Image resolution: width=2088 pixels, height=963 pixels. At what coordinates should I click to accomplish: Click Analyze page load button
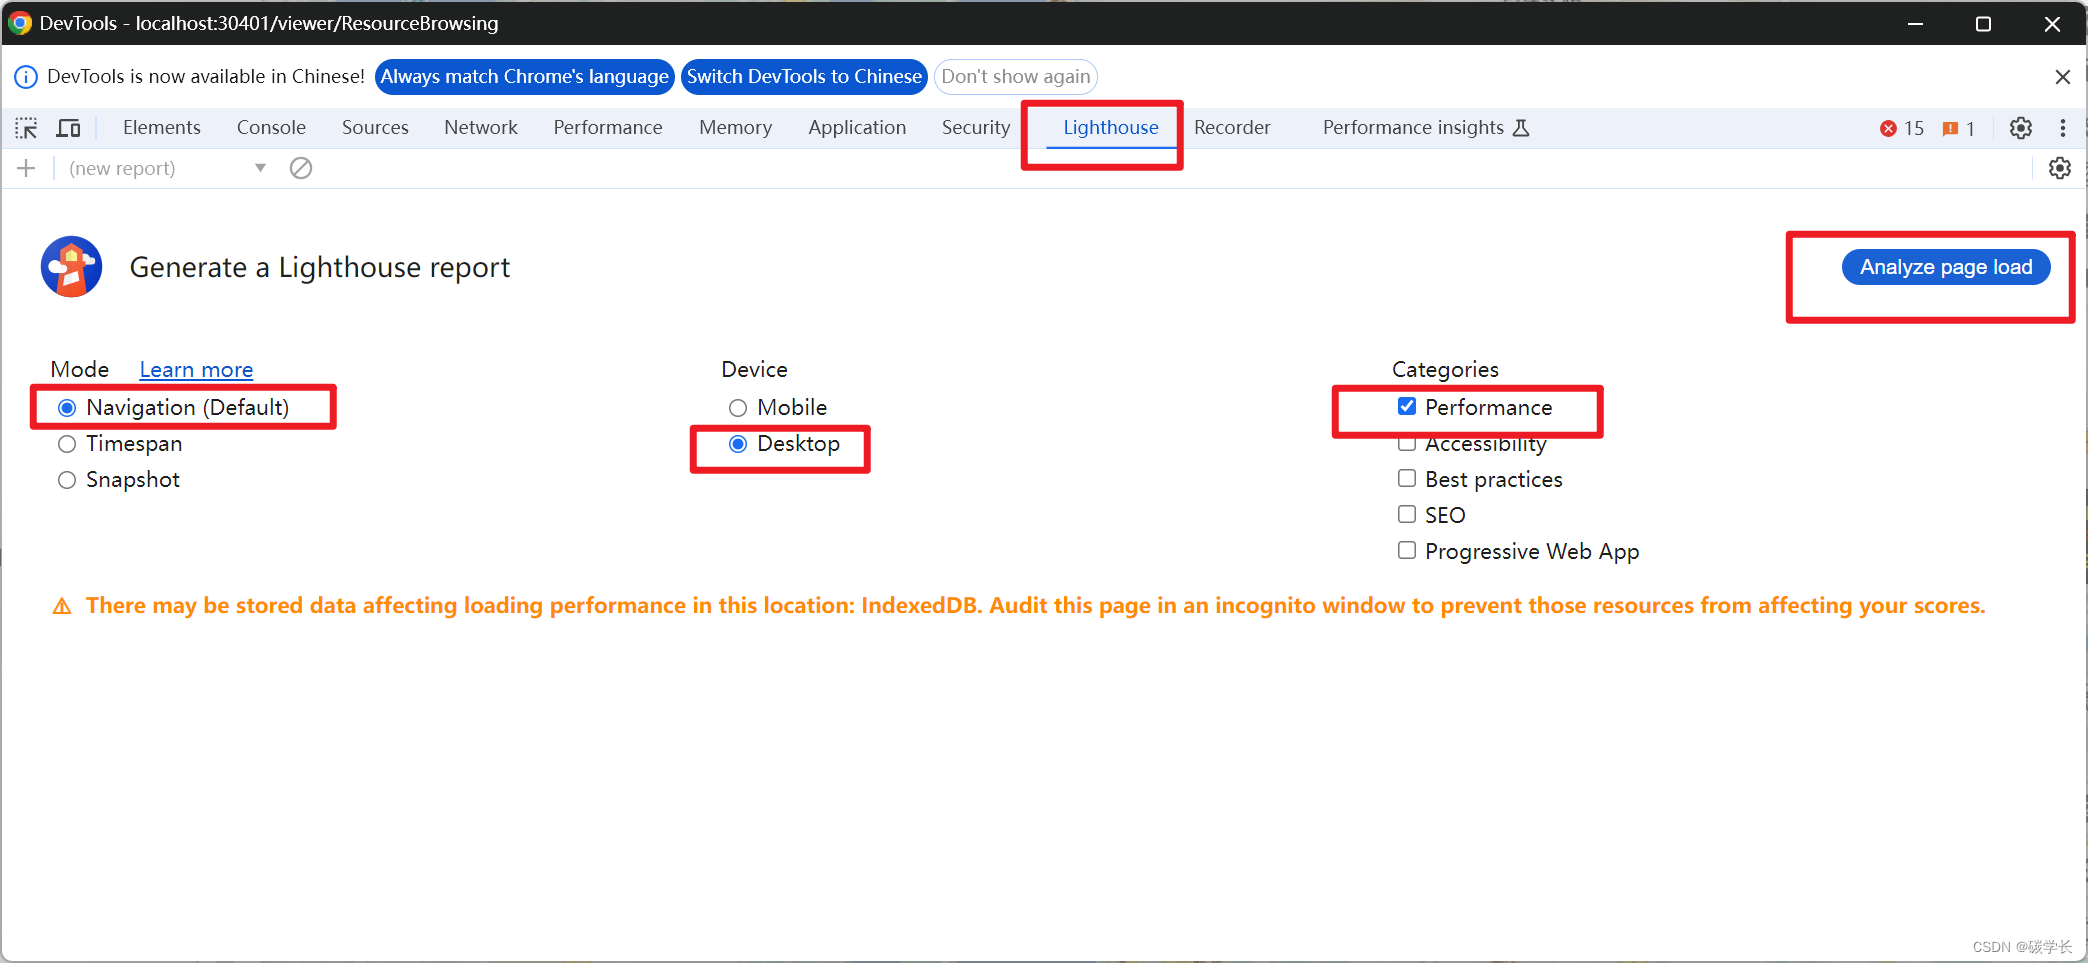1946,267
